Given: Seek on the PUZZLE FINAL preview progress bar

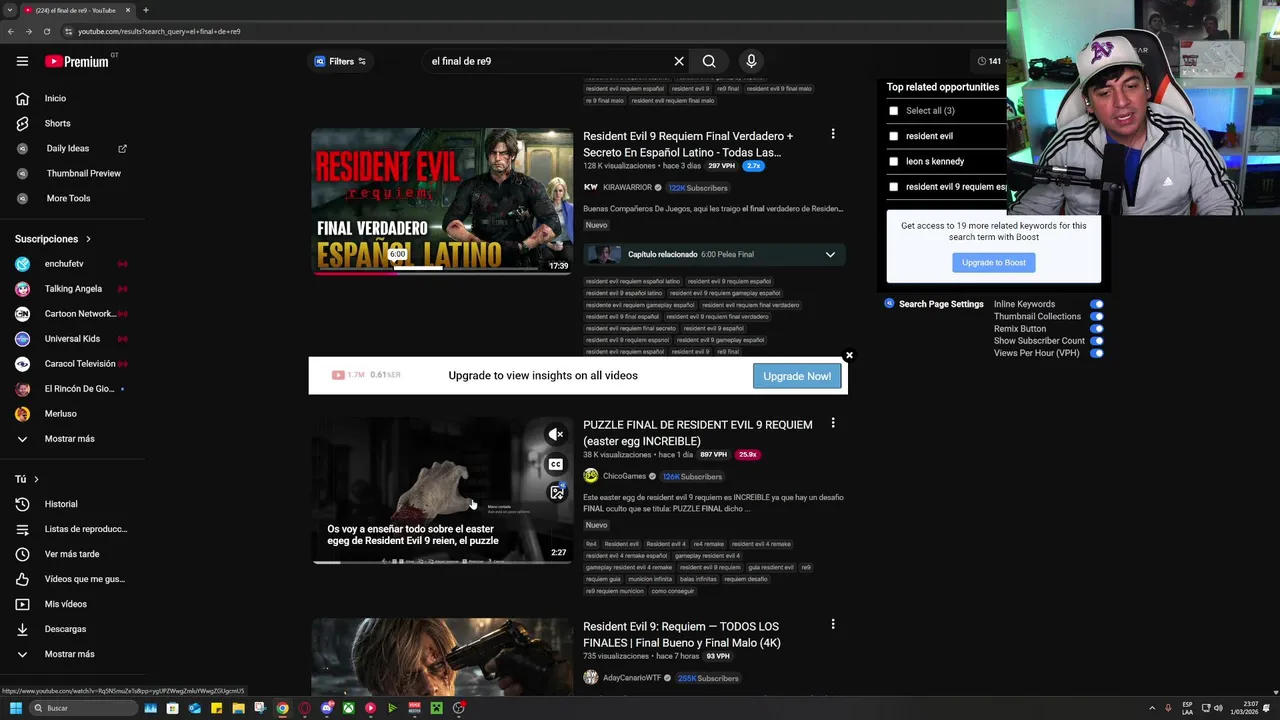Looking at the screenshot, I should point(442,562).
